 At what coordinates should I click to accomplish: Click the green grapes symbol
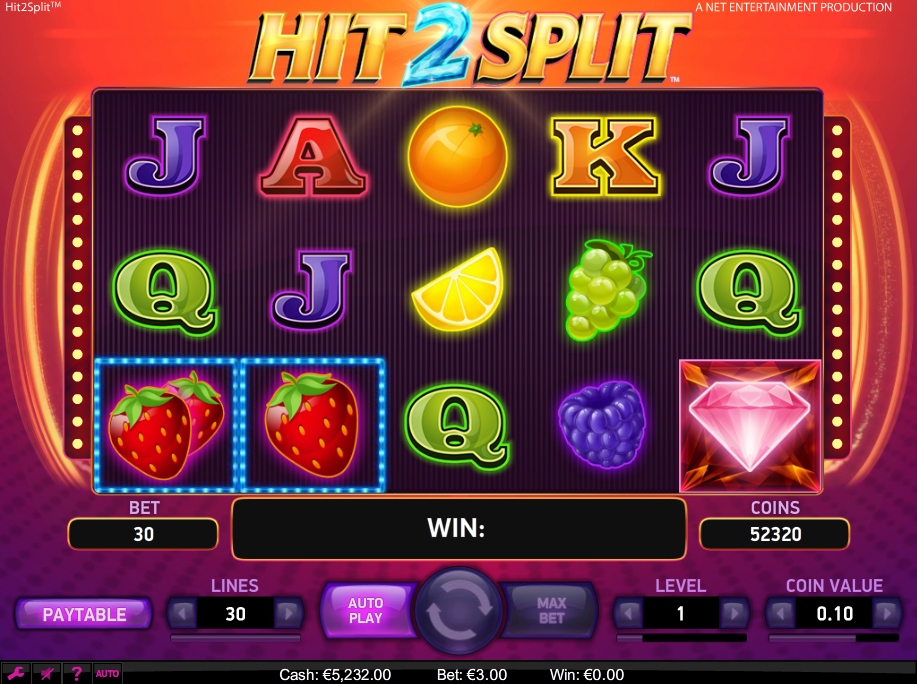pos(605,290)
